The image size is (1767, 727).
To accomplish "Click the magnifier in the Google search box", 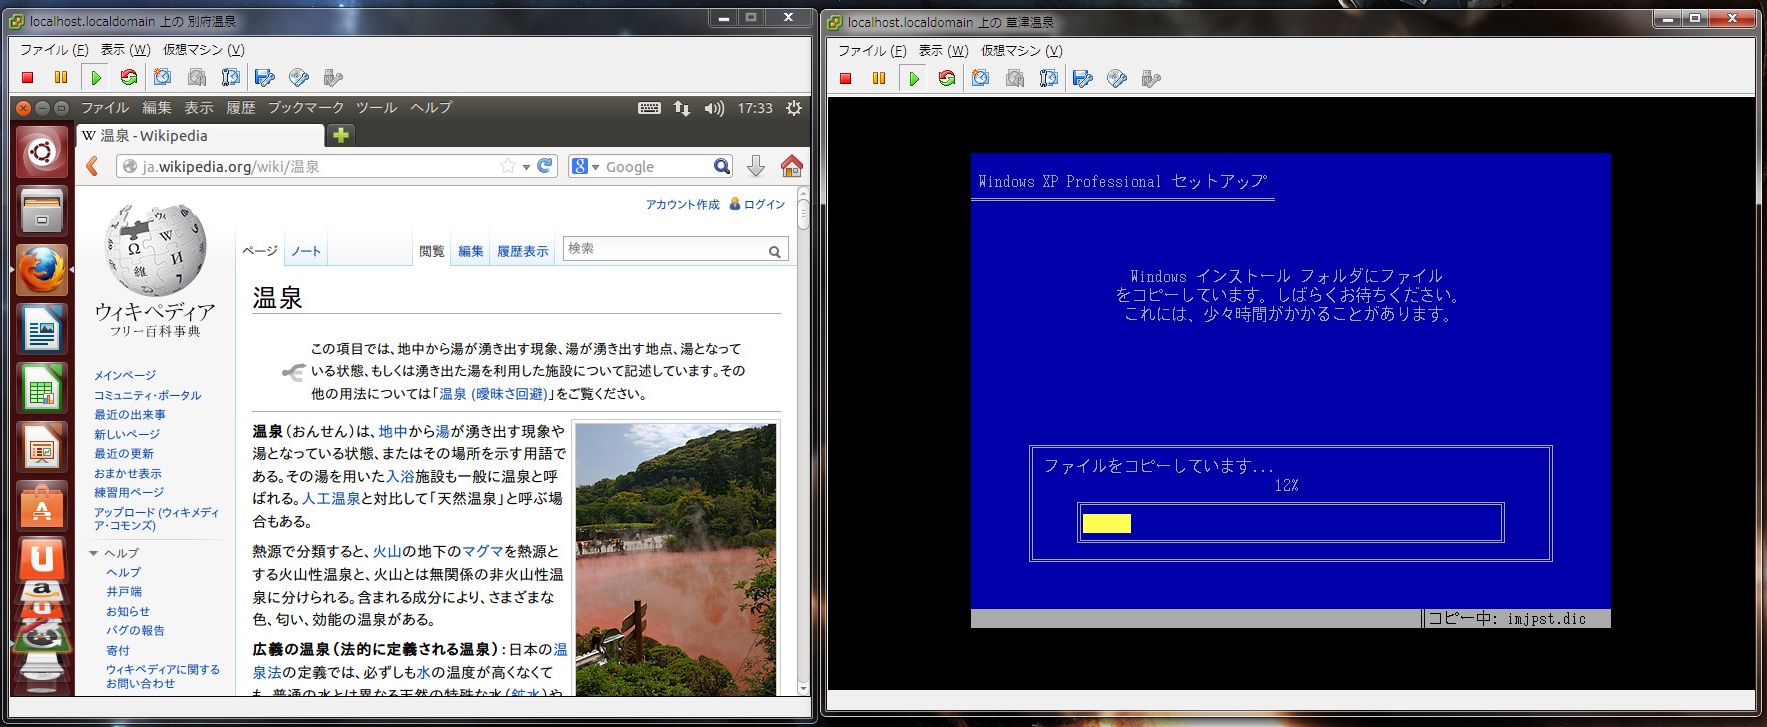I will tap(721, 166).
